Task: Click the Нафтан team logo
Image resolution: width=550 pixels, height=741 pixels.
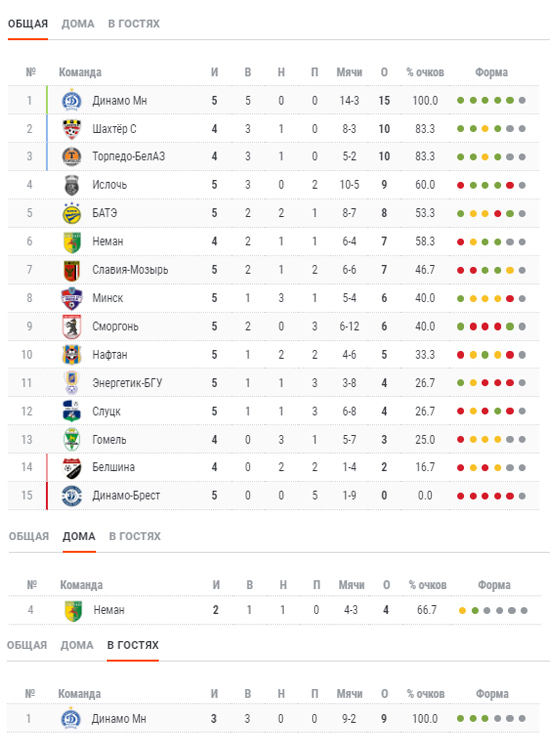Action: [72, 354]
